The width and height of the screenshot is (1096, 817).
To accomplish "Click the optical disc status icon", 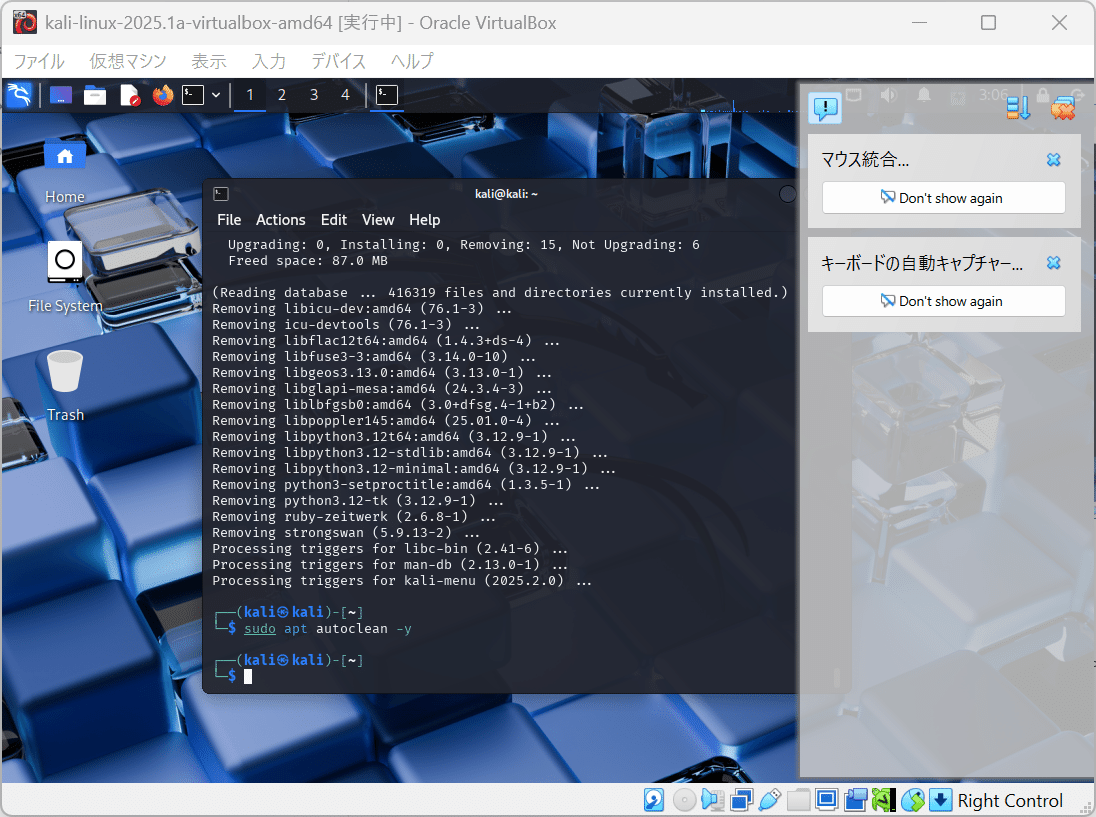I will tap(684, 800).
